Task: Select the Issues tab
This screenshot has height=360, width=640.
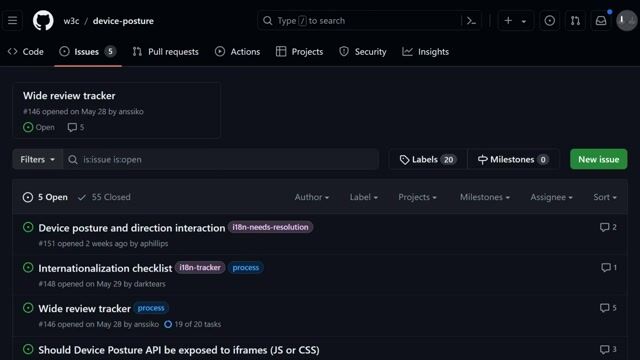Action: pos(88,52)
